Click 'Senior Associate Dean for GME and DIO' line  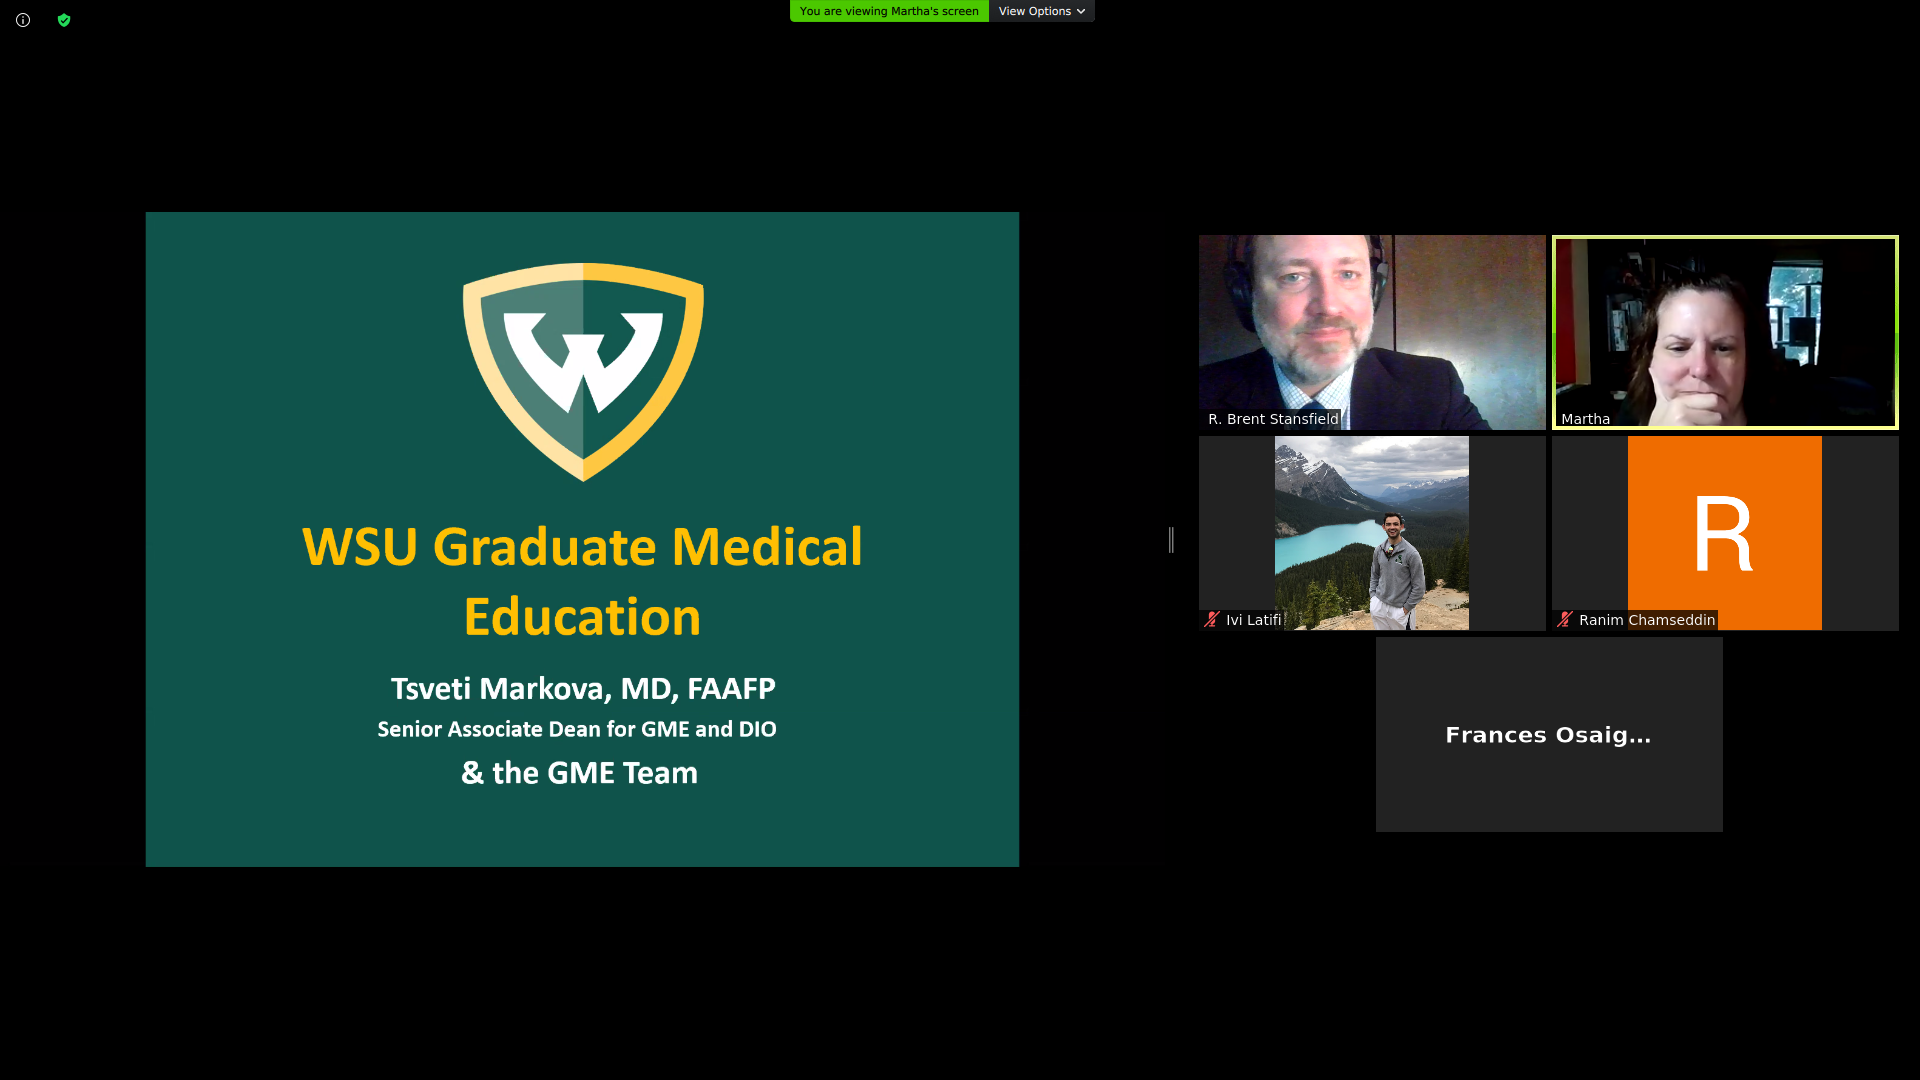point(577,730)
